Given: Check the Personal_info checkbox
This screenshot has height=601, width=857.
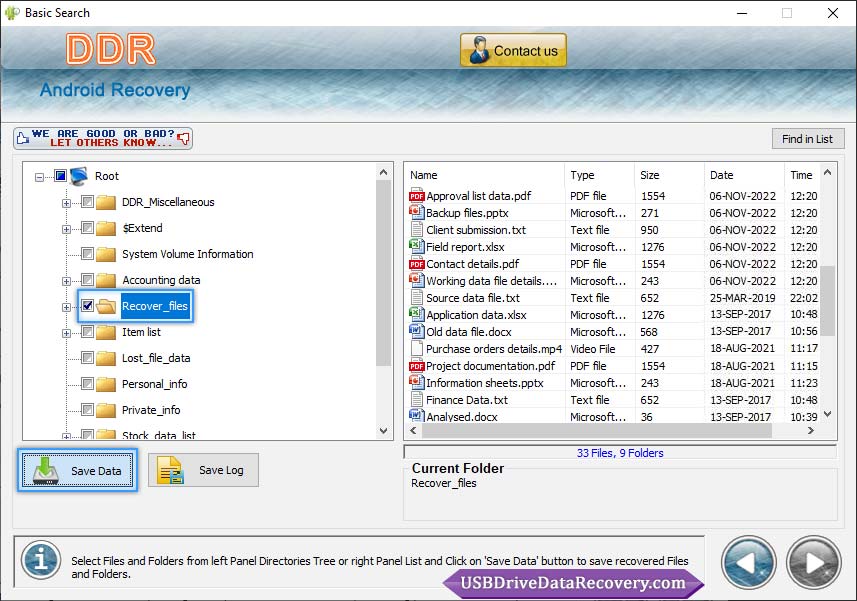Looking at the screenshot, I should (x=87, y=383).
